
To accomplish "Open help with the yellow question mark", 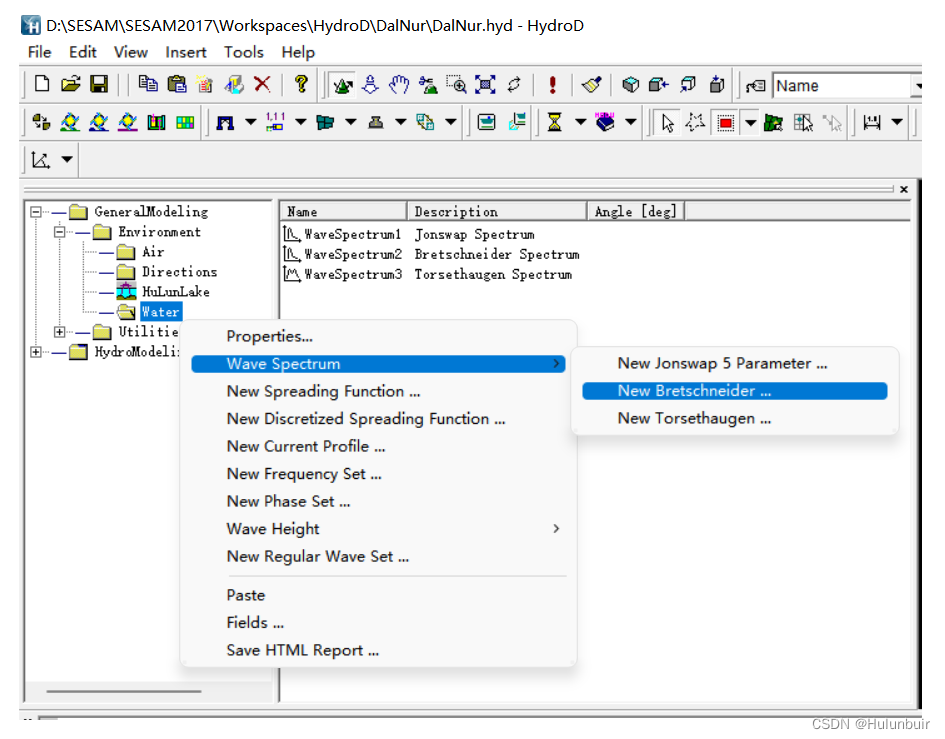I will pyautogui.click(x=301, y=84).
